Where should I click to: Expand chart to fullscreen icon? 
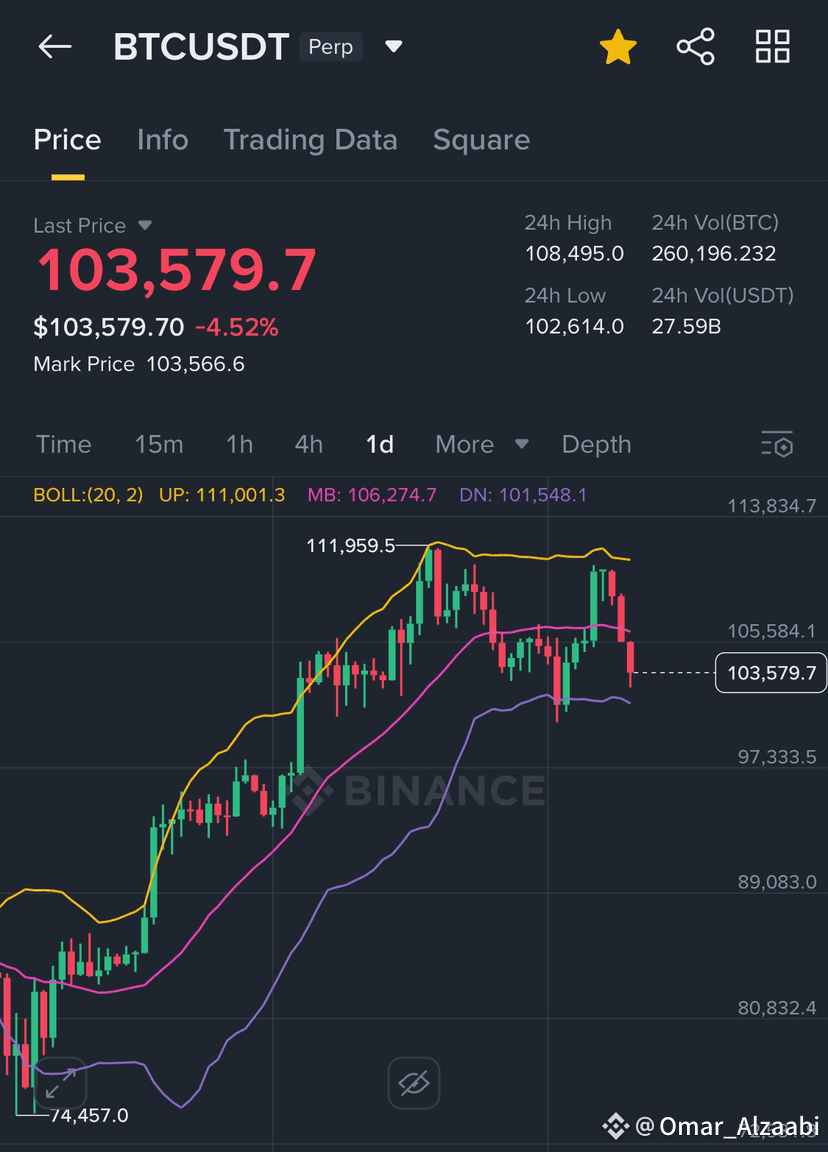(x=60, y=1083)
